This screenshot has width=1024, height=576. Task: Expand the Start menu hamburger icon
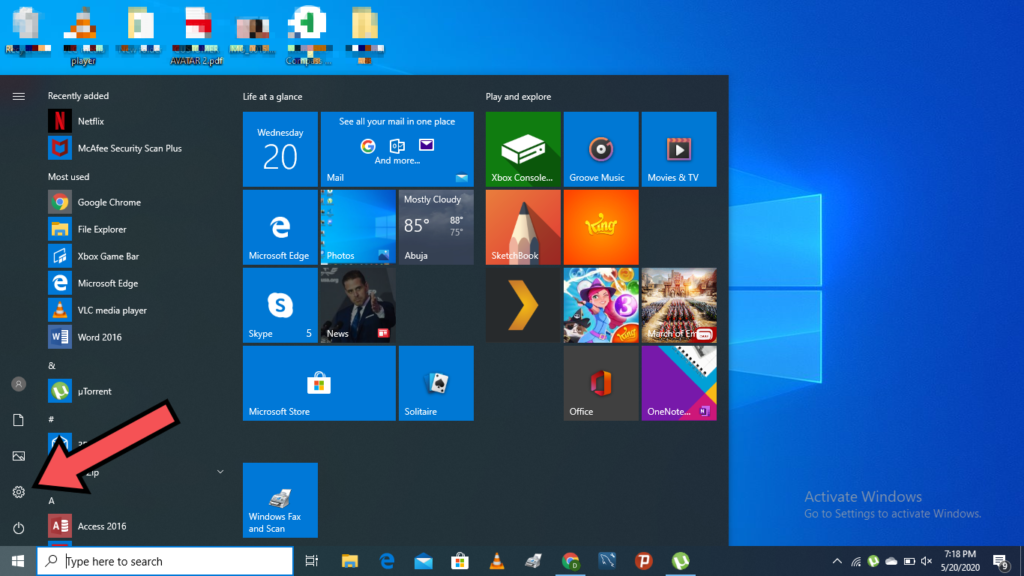point(18,97)
